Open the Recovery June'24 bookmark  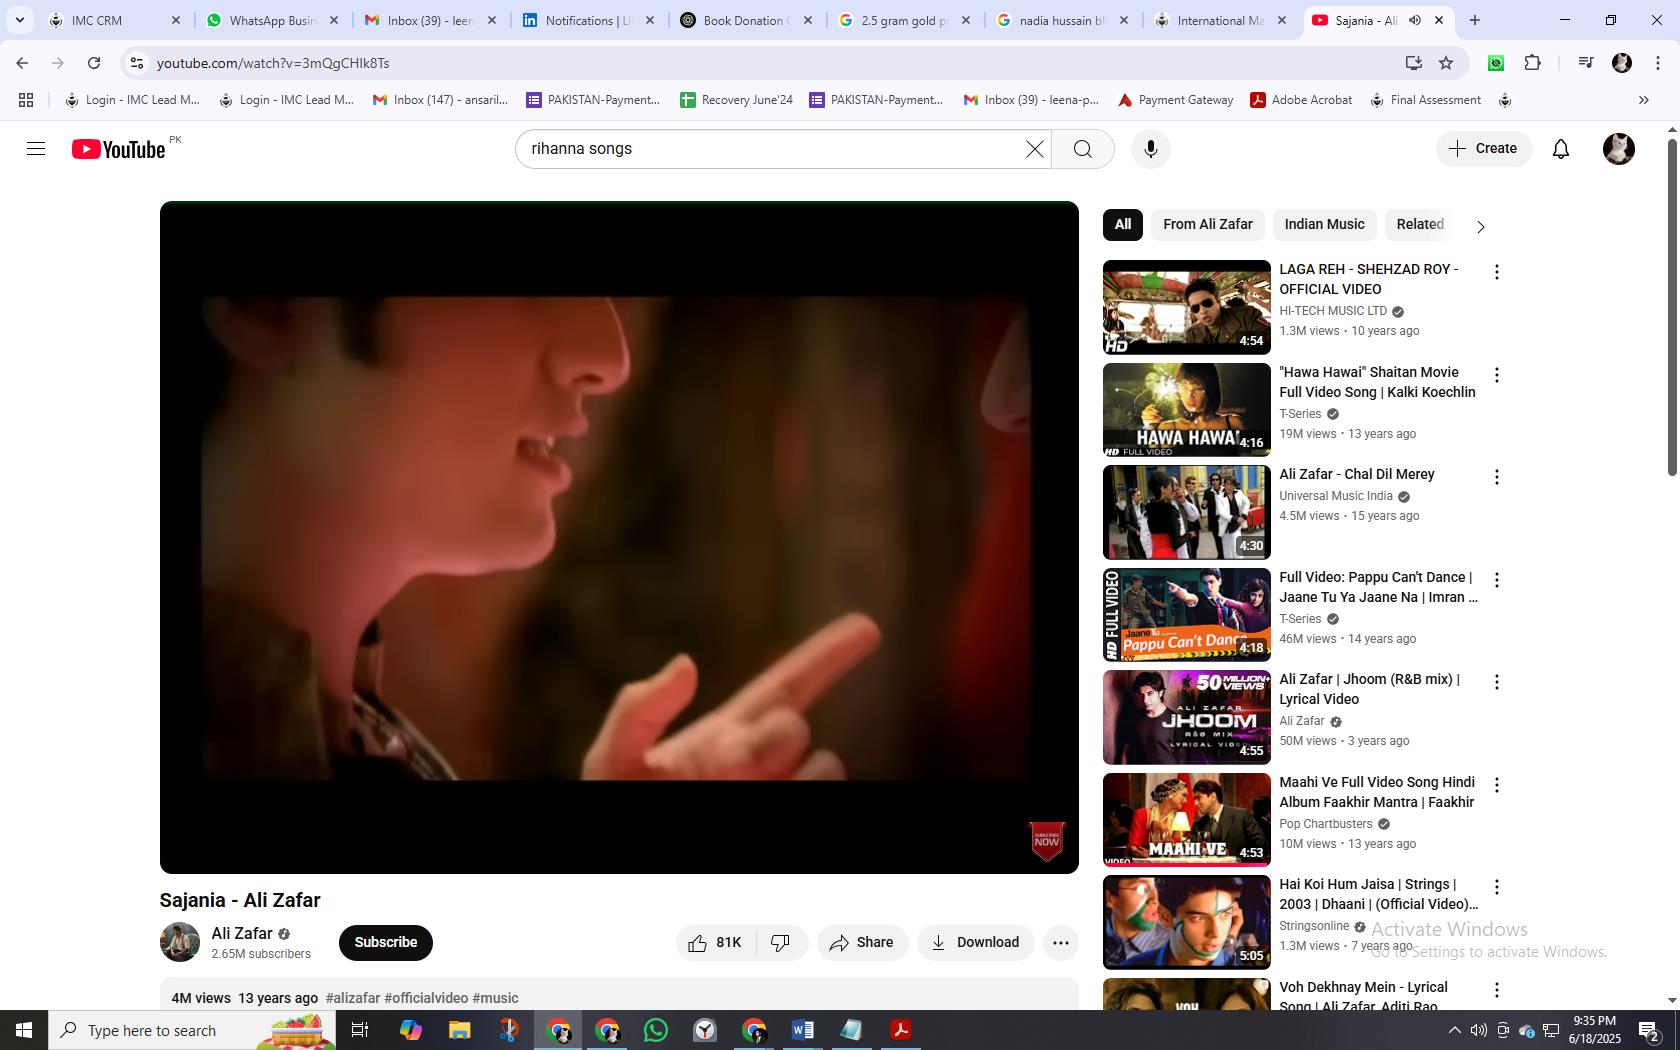click(736, 100)
